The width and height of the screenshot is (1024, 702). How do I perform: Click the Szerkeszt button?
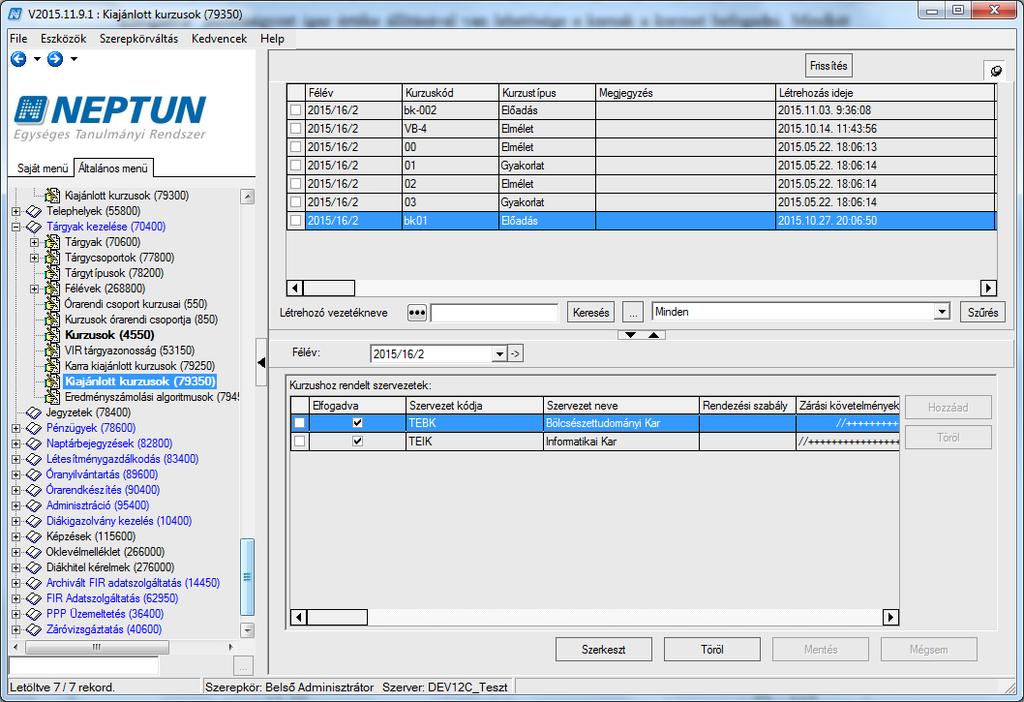603,650
